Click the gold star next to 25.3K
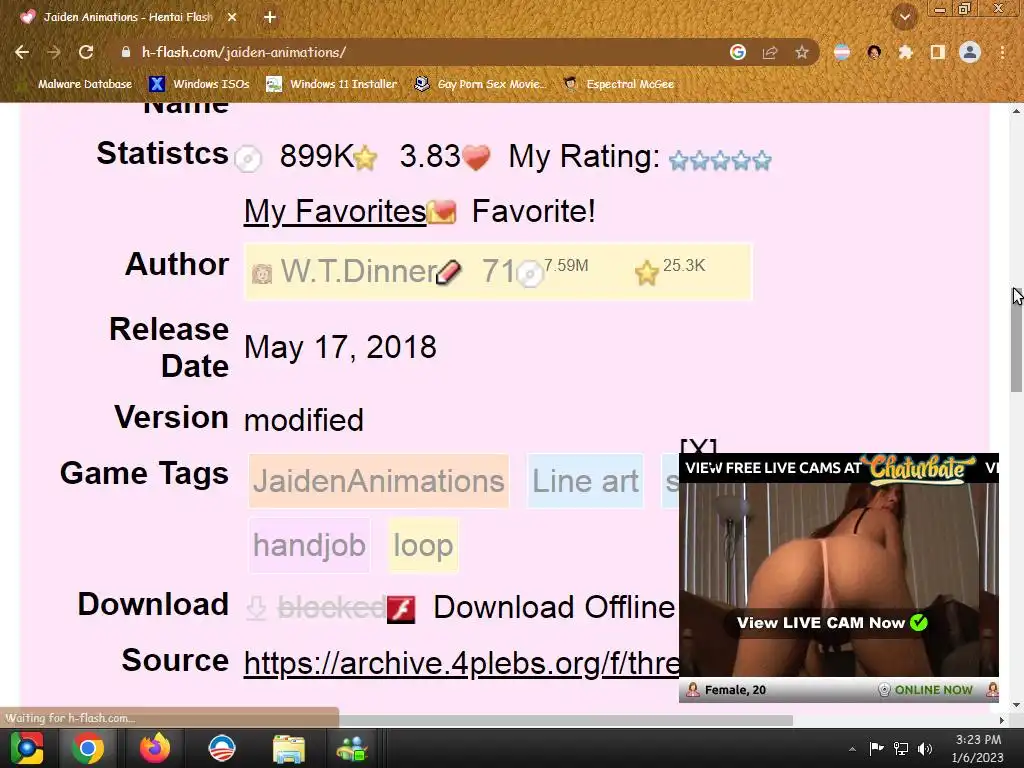The width and height of the screenshot is (1024, 768). pyautogui.click(x=647, y=273)
